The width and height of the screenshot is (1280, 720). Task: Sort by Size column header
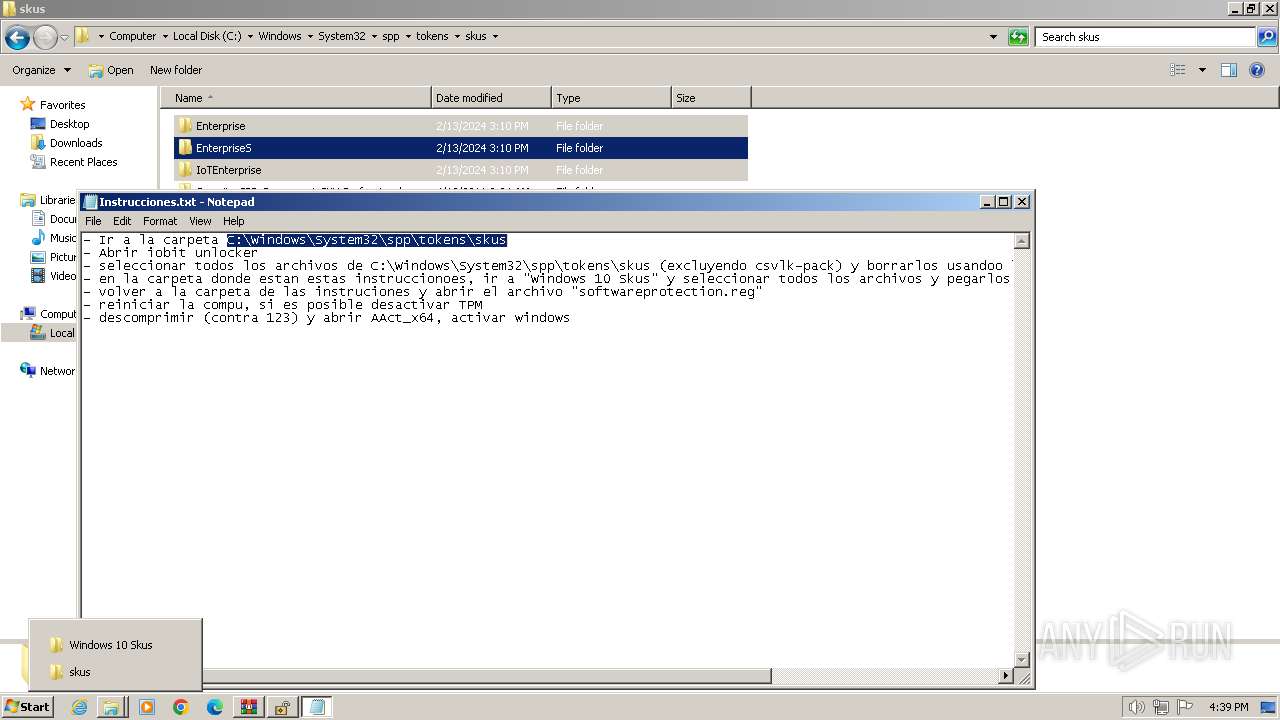click(x=711, y=98)
